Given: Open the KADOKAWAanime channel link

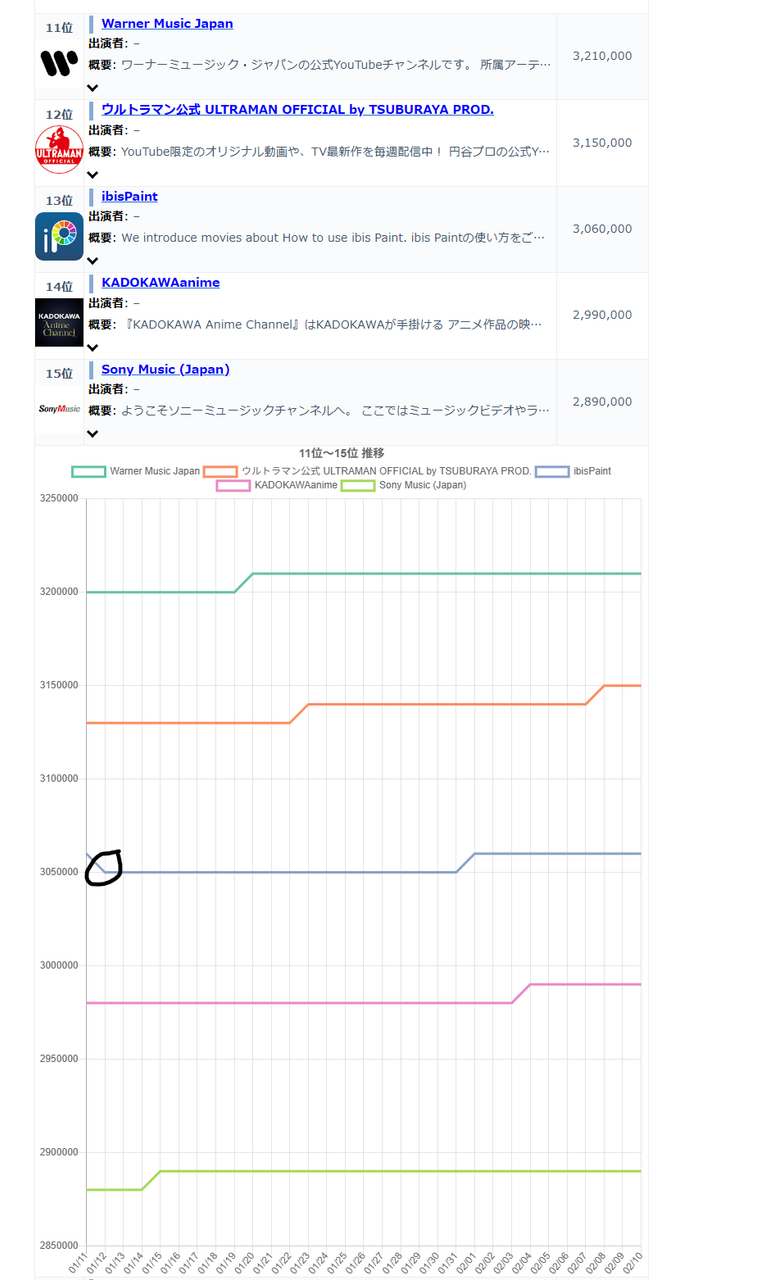Looking at the screenshot, I should [x=160, y=282].
